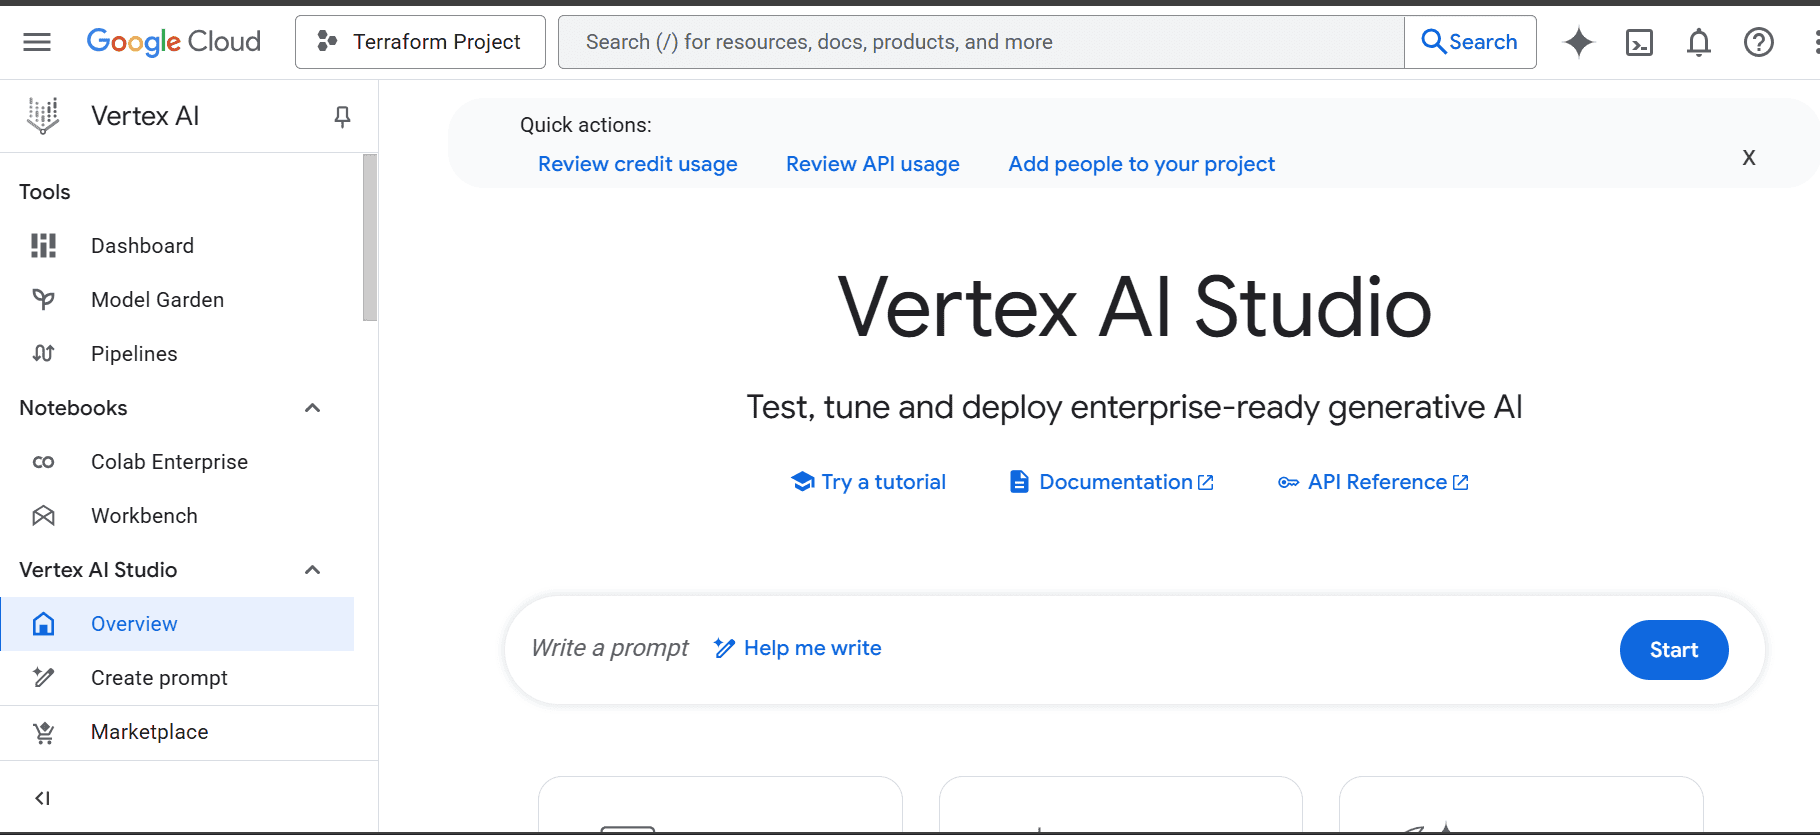Click the Create prompt pencil icon
This screenshot has width=1820, height=835.
click(x=43, y=678)
